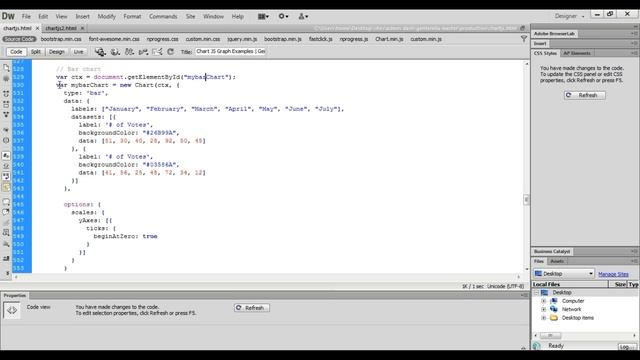Click the page Title input field
Viewport: 640px width, 360px height.
(230, 51)
